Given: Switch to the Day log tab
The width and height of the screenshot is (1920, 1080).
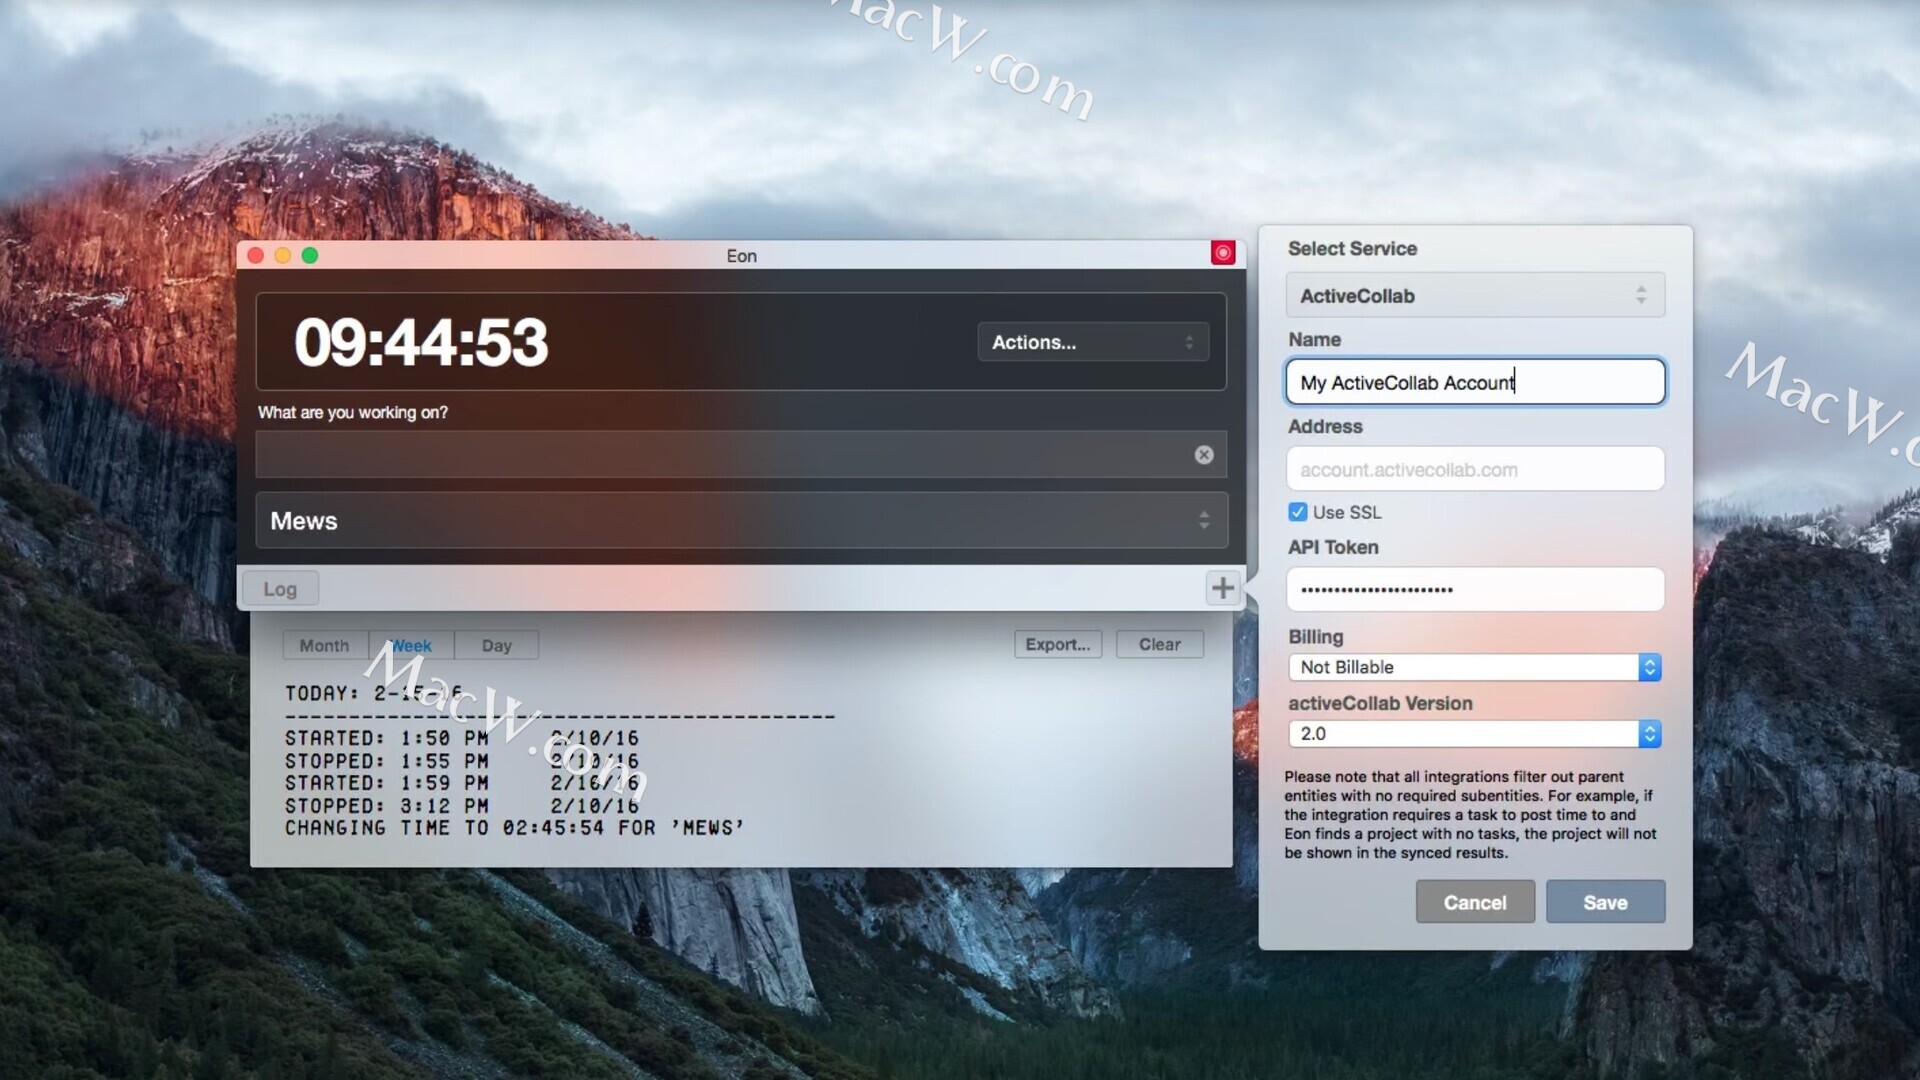Looking at the screenshot, I should pyautogui.click(x=496, y=645).
